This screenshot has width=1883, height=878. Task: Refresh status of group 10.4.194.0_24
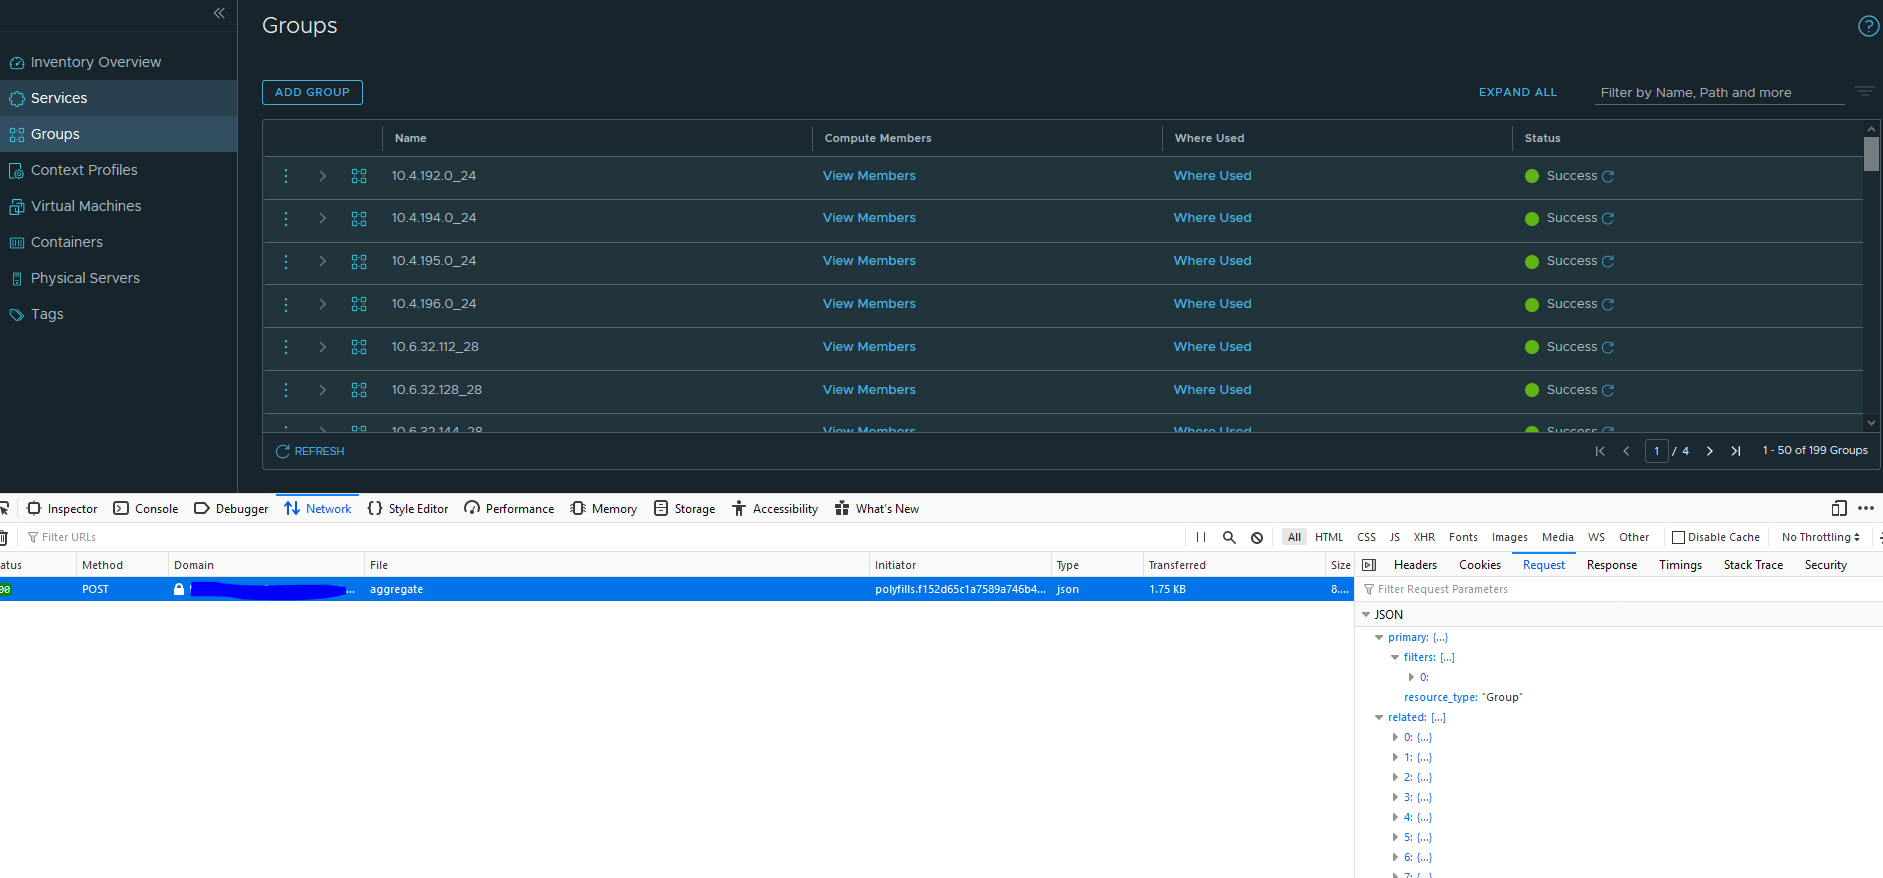pyautogui.click(x=1608, y=218)
